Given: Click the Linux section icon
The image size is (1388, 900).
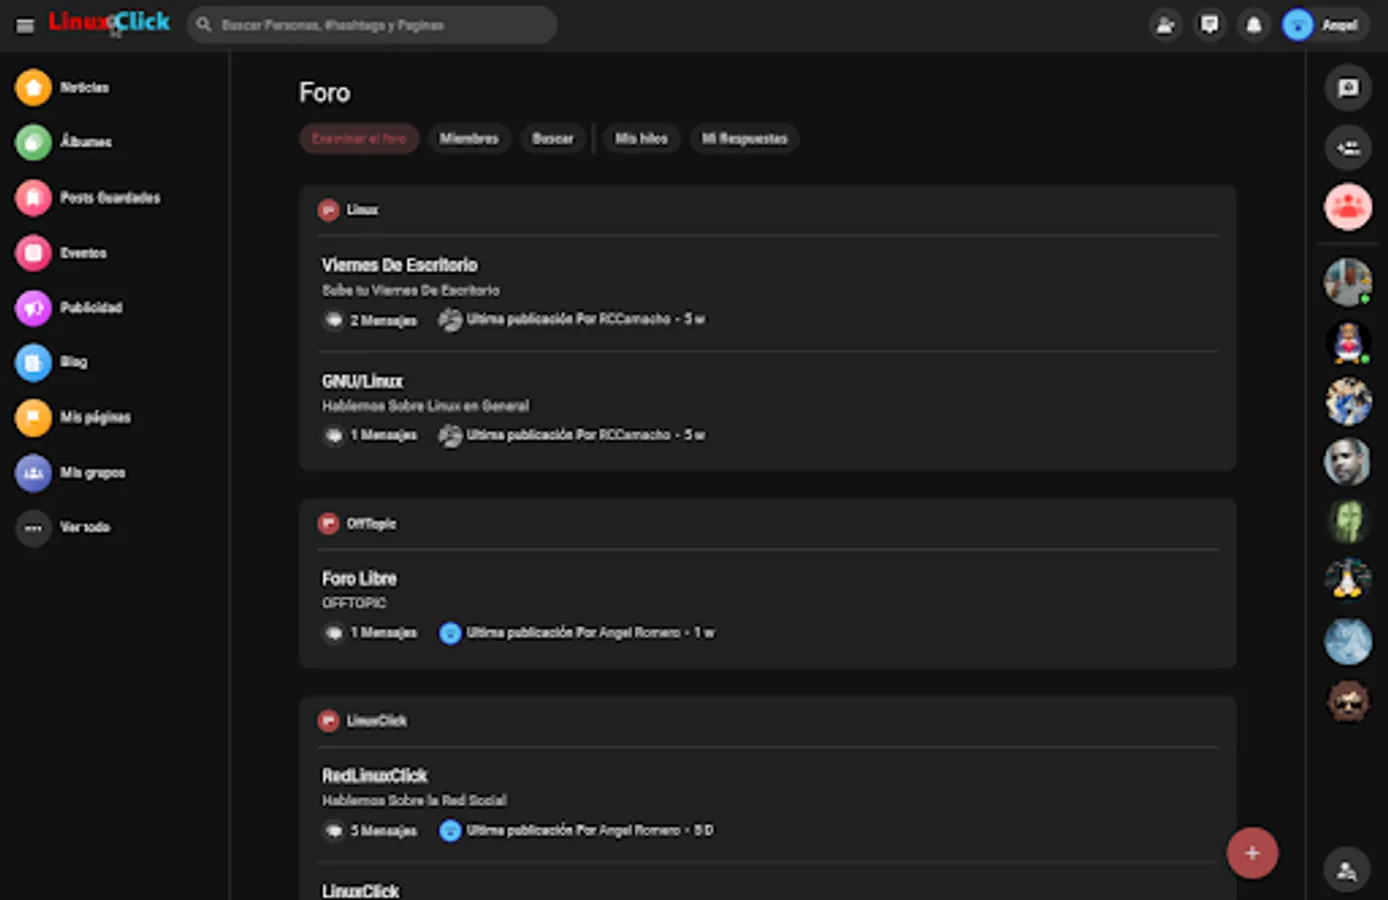Looking at the screenshot, I should (x=328, y=210).
